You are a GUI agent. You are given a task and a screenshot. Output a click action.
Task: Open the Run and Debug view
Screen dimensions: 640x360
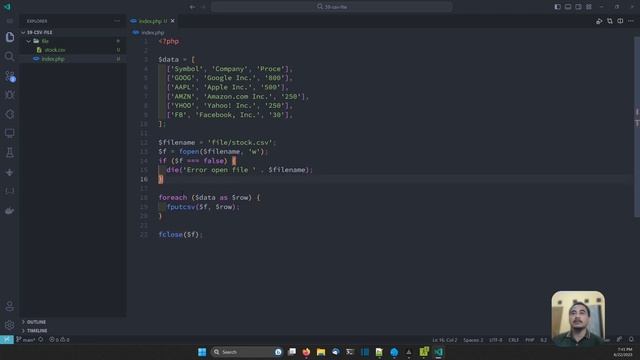10,95
